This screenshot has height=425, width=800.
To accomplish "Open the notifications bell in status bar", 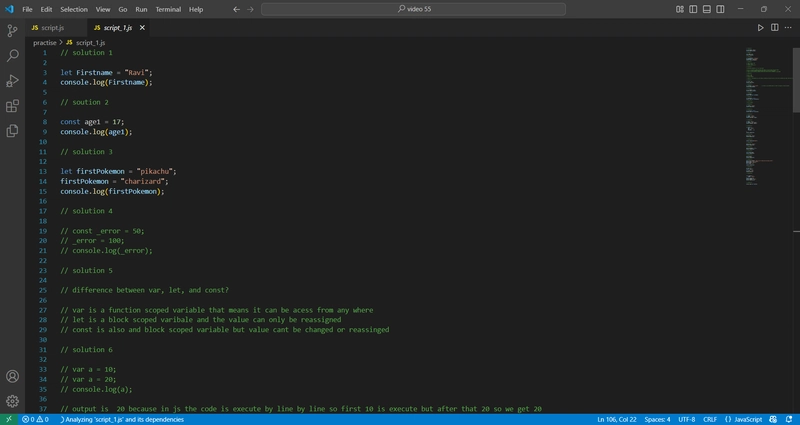I will (x=789, y=419).
